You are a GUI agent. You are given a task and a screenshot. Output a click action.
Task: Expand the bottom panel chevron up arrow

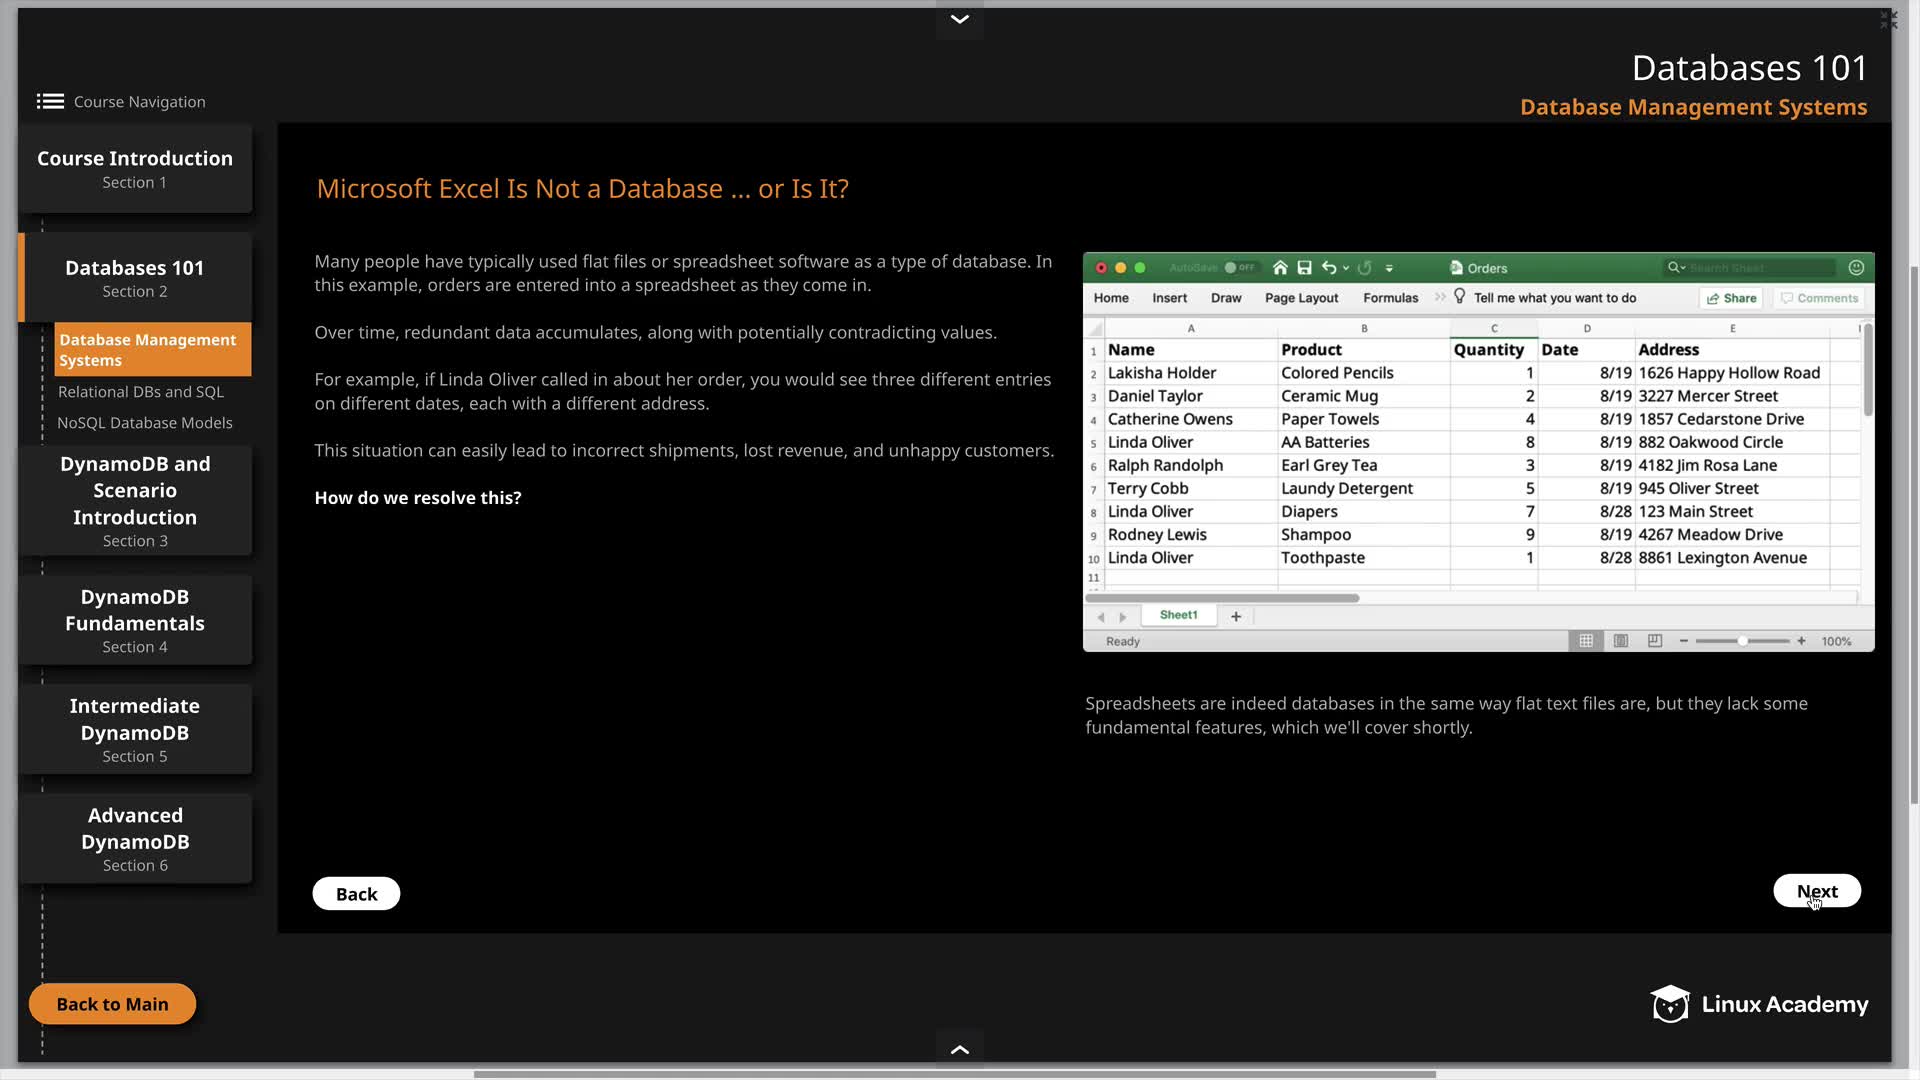click(959, 1049)
